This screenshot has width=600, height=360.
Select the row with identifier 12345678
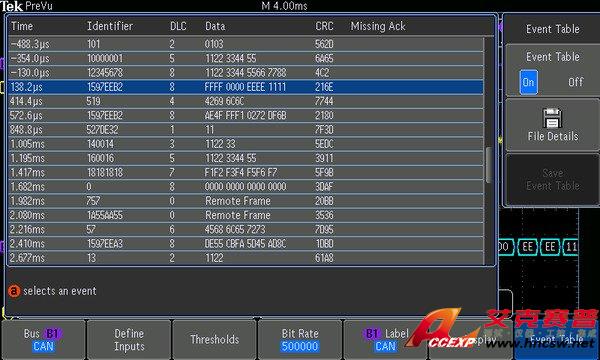246,73
